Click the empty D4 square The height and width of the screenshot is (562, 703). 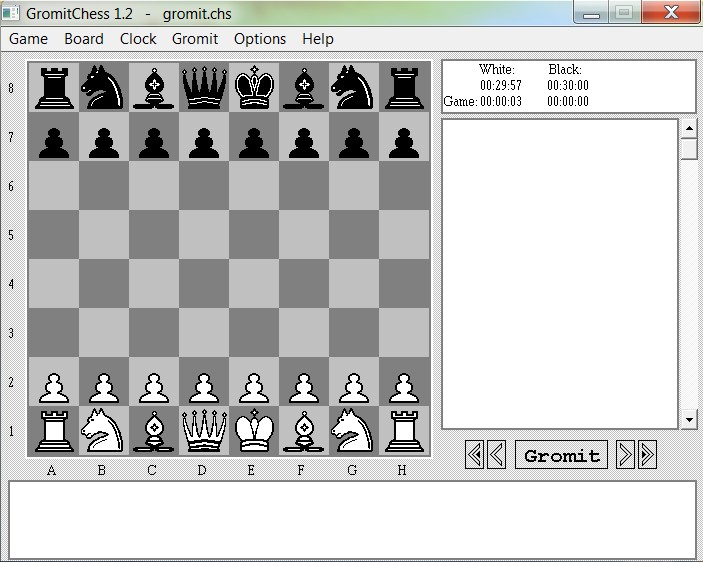[x=204, y=284]
